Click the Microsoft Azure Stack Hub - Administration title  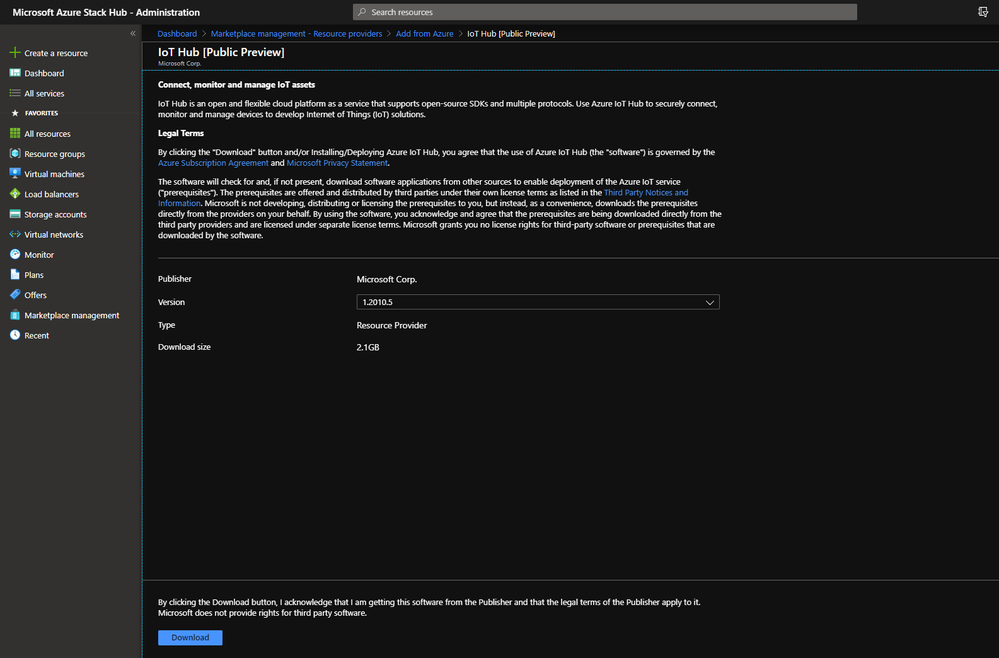106,12
